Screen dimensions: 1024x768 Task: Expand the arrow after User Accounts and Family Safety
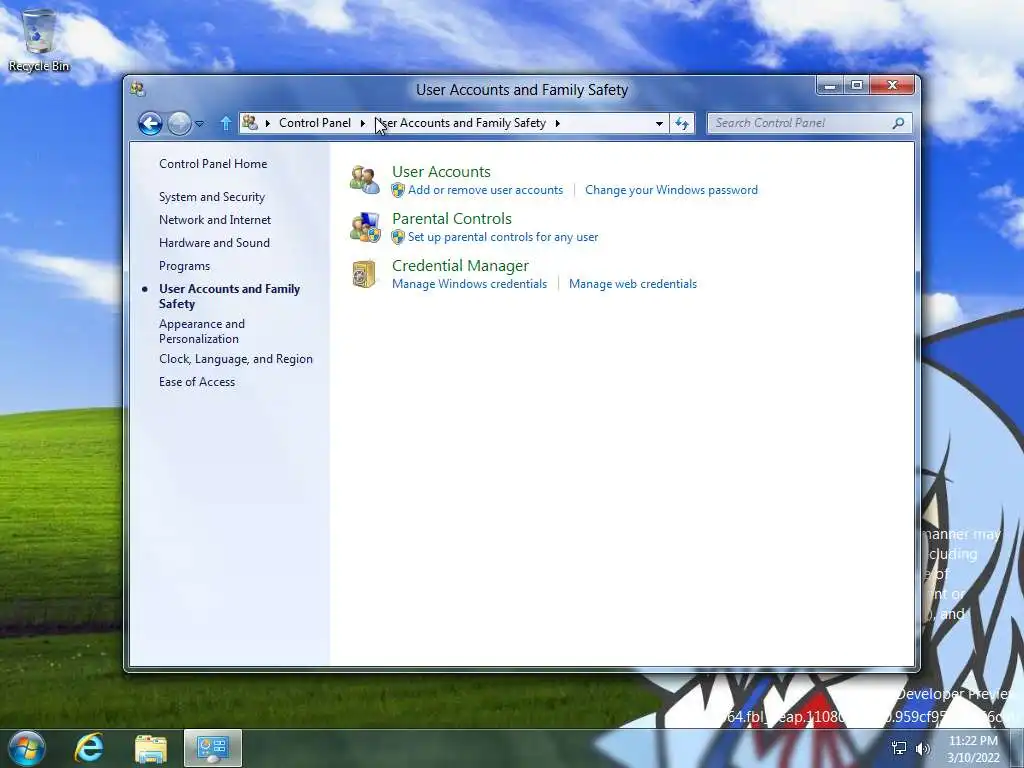558,123
